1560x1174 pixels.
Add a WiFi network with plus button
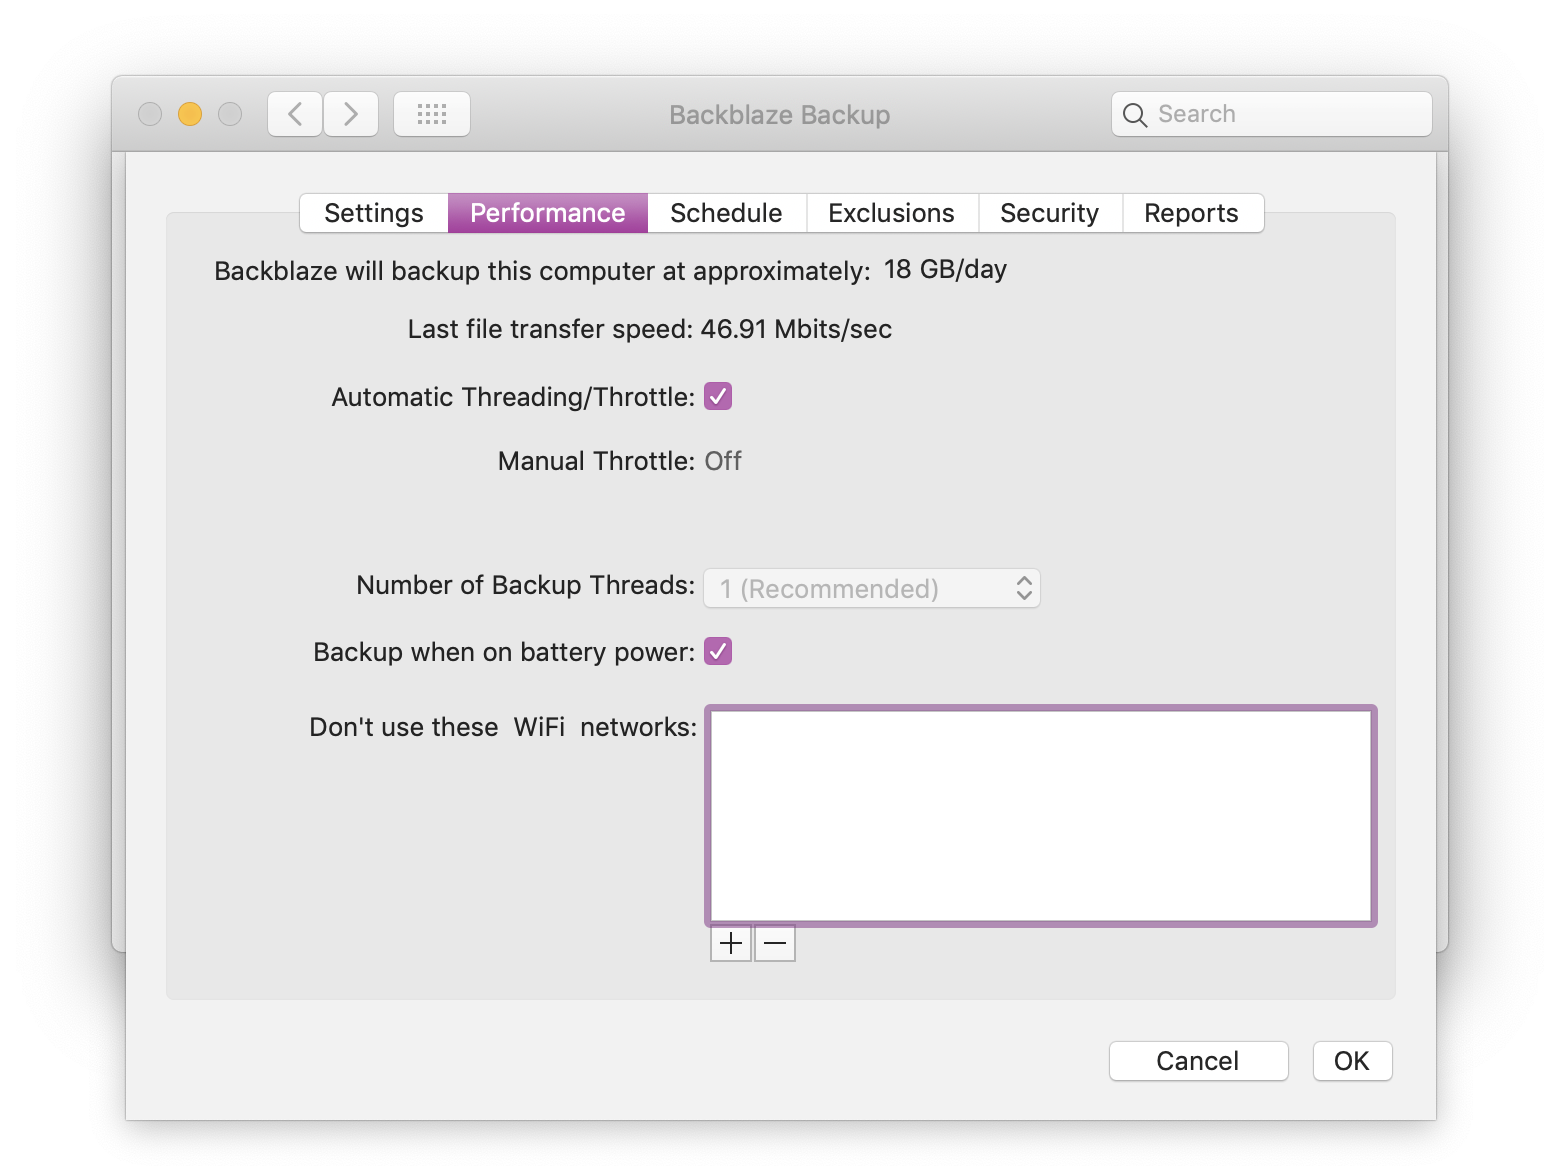tap(731, 943)
